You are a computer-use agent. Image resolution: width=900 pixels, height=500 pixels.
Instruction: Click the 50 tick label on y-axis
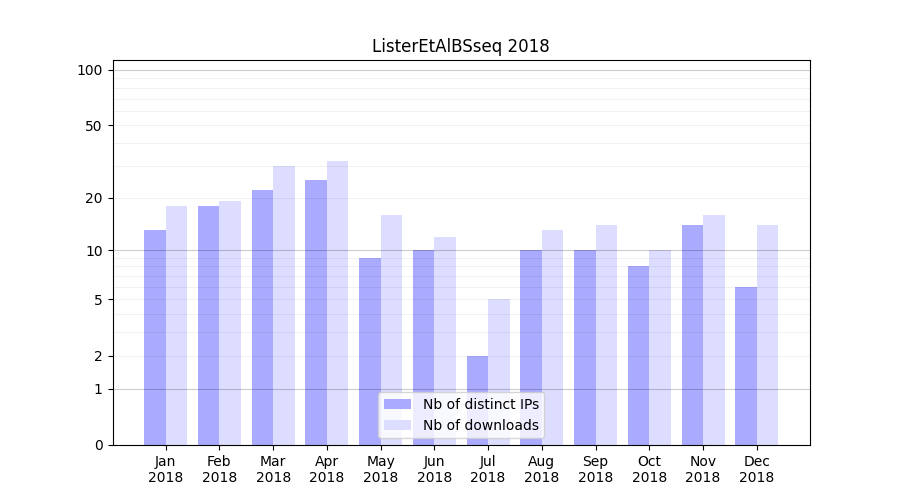(x=93, y=126)
